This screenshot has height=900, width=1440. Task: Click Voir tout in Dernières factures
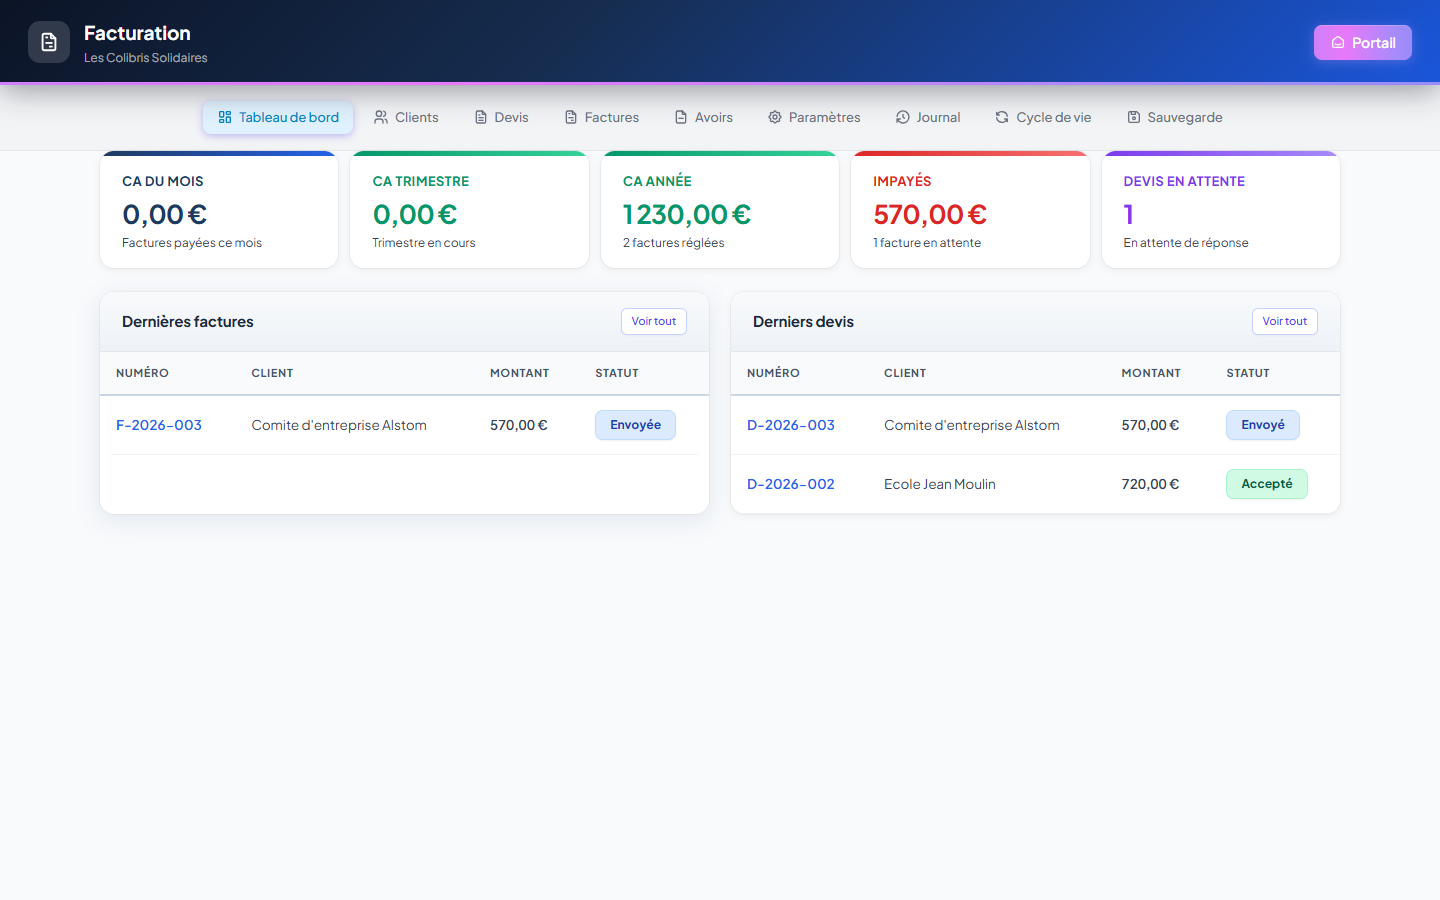click(x=654, y=321)
